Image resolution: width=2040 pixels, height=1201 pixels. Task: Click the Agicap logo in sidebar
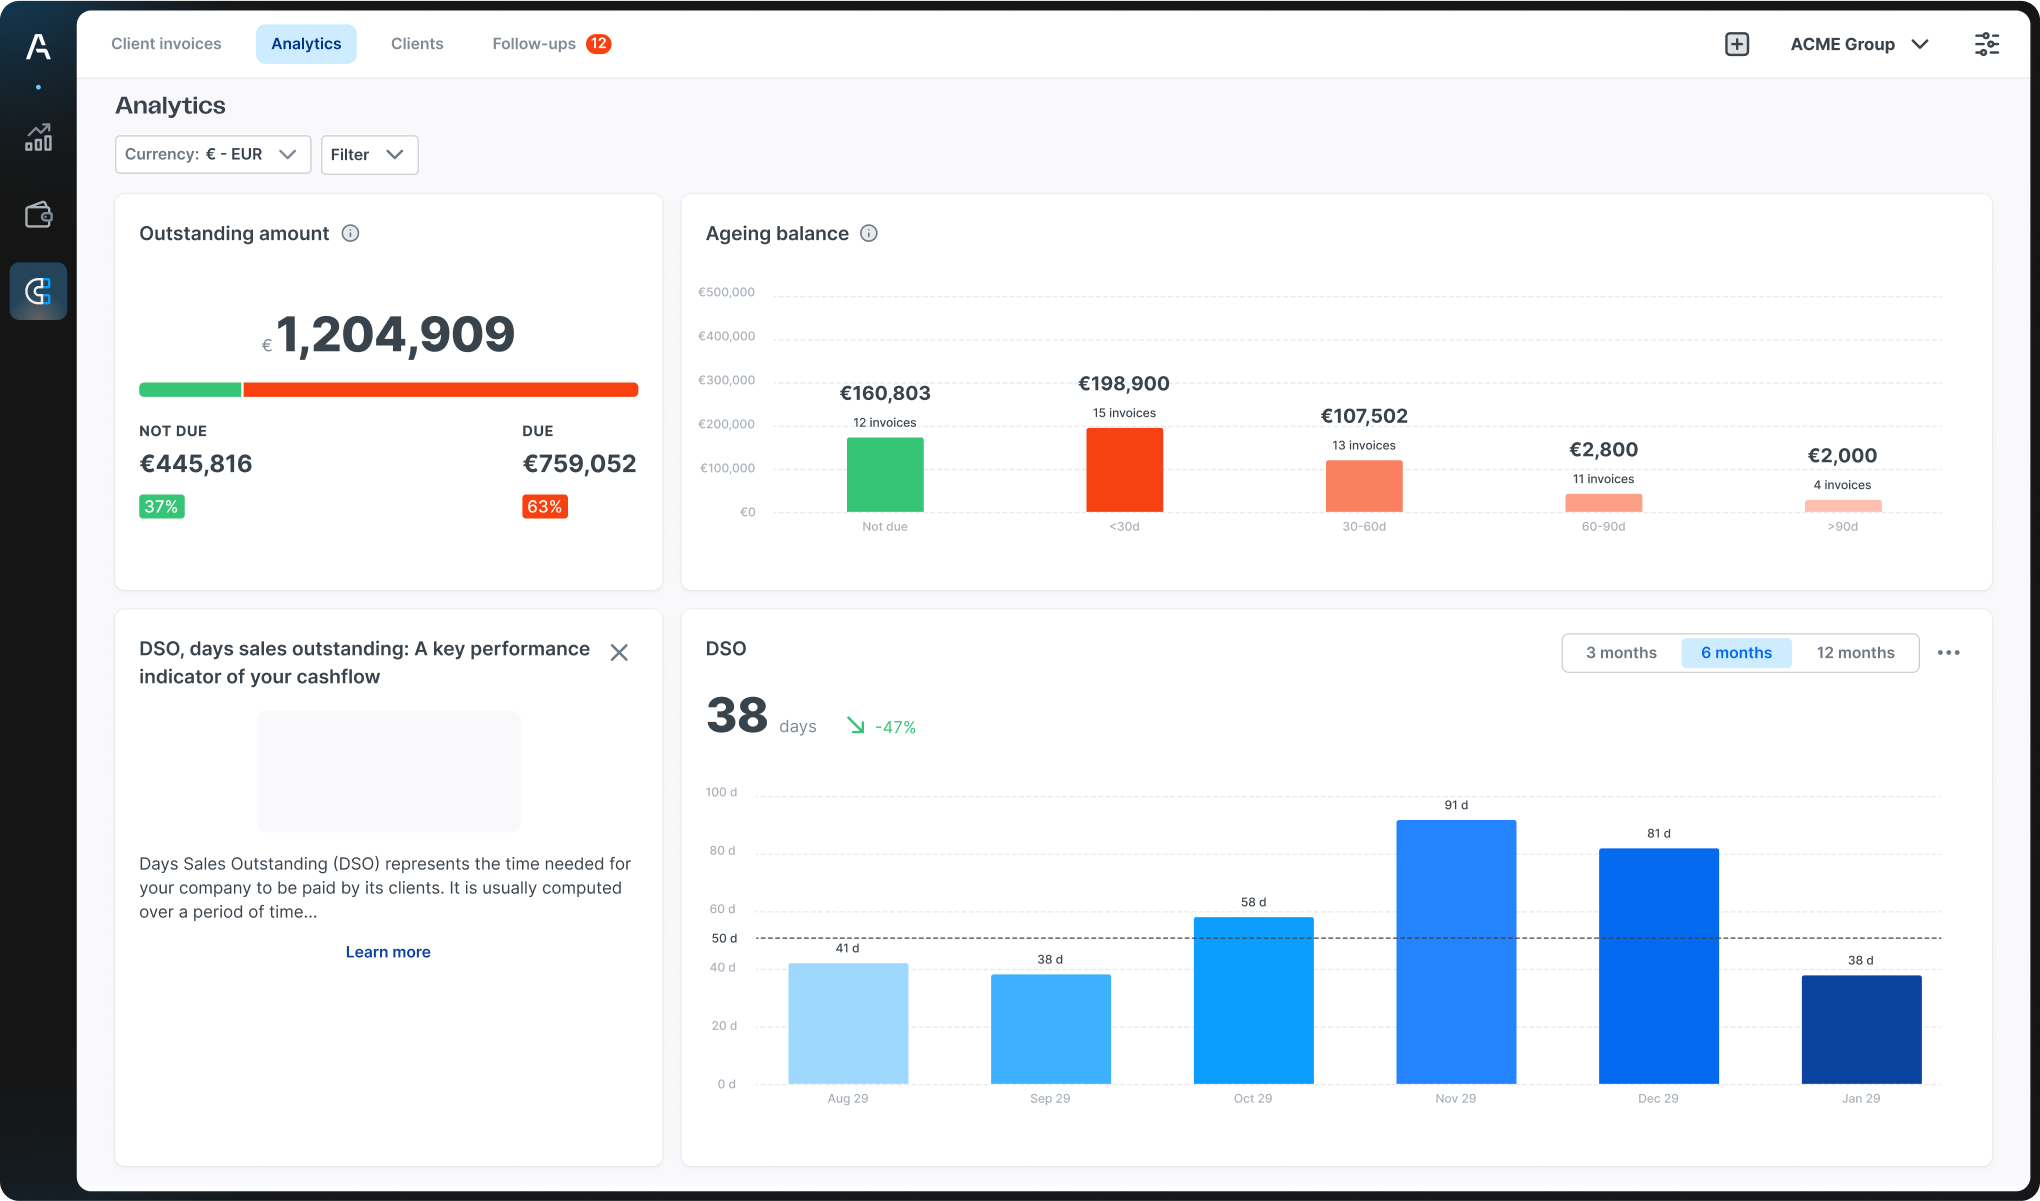(x=38, y=46)
